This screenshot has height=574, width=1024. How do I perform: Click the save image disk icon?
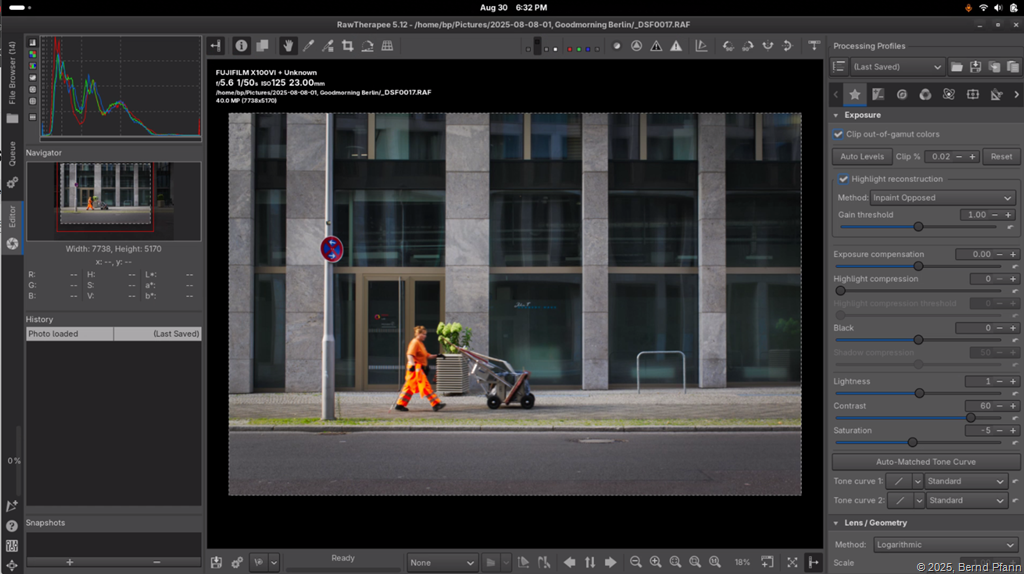point(216,562)
